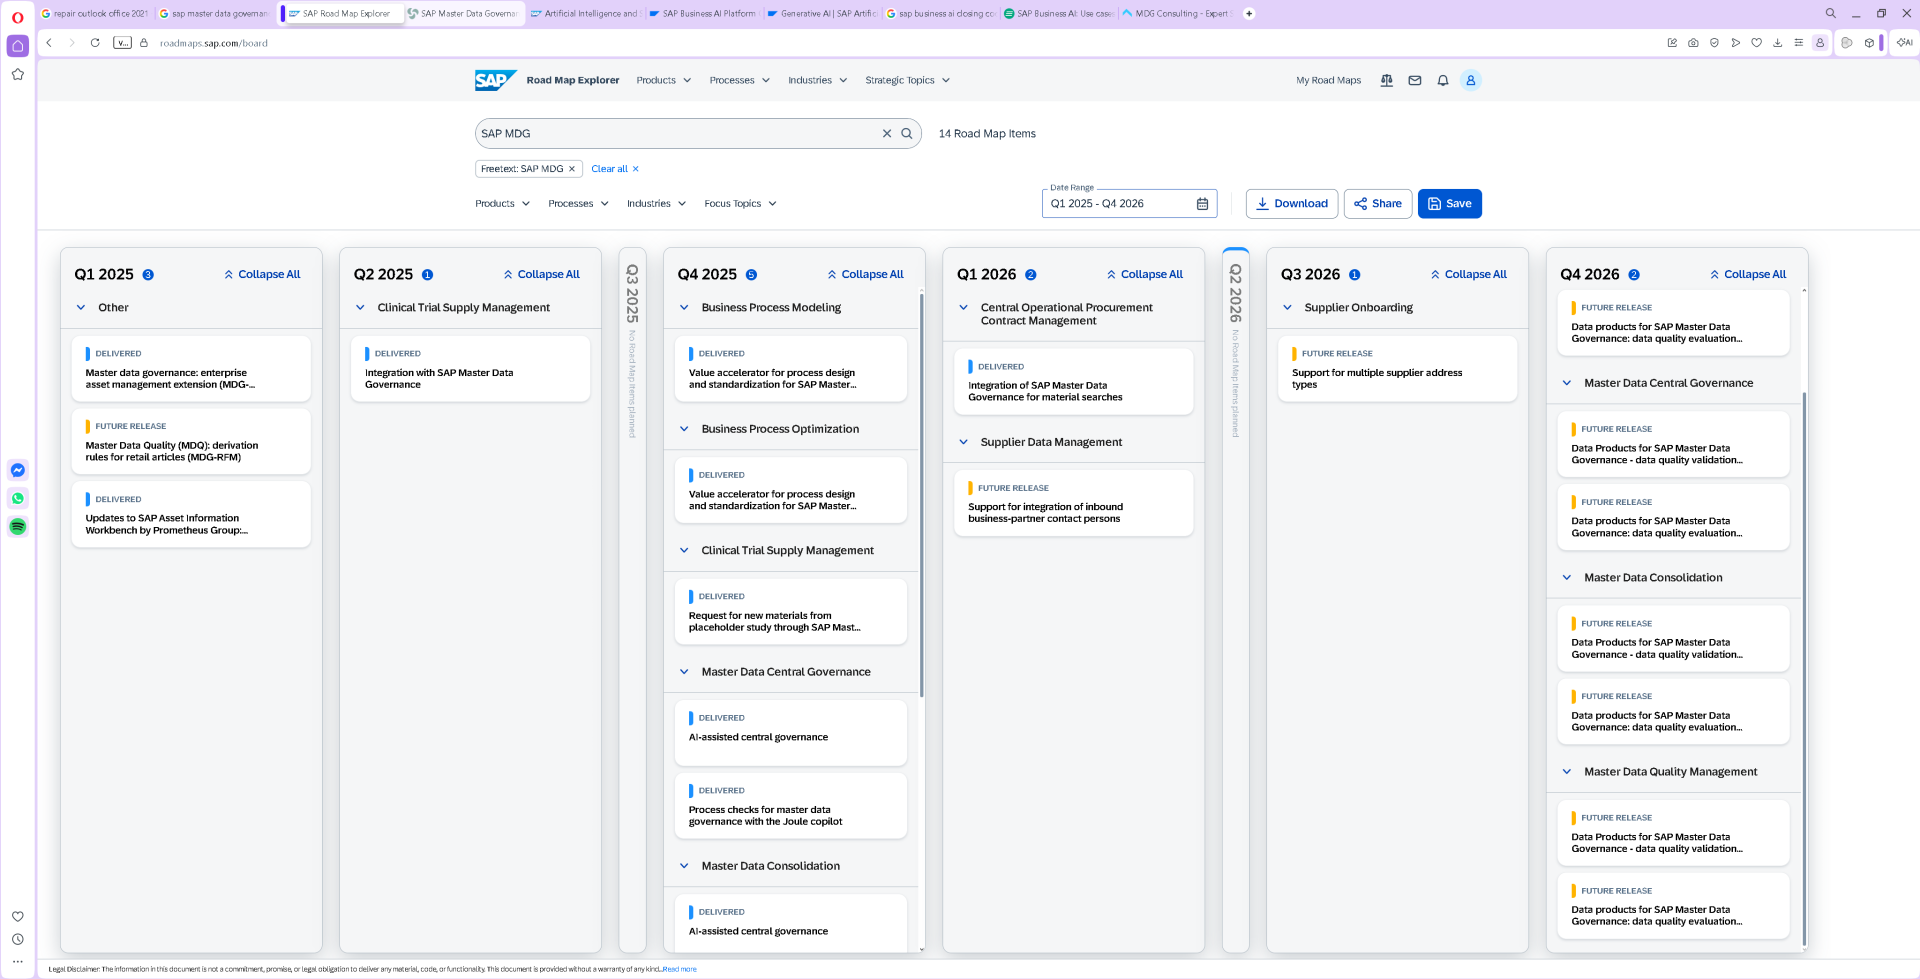The image size is (1920, 979).
Task: Clear the SAP MDG search text
Action: pyautogui.click(x=886, y=134)
